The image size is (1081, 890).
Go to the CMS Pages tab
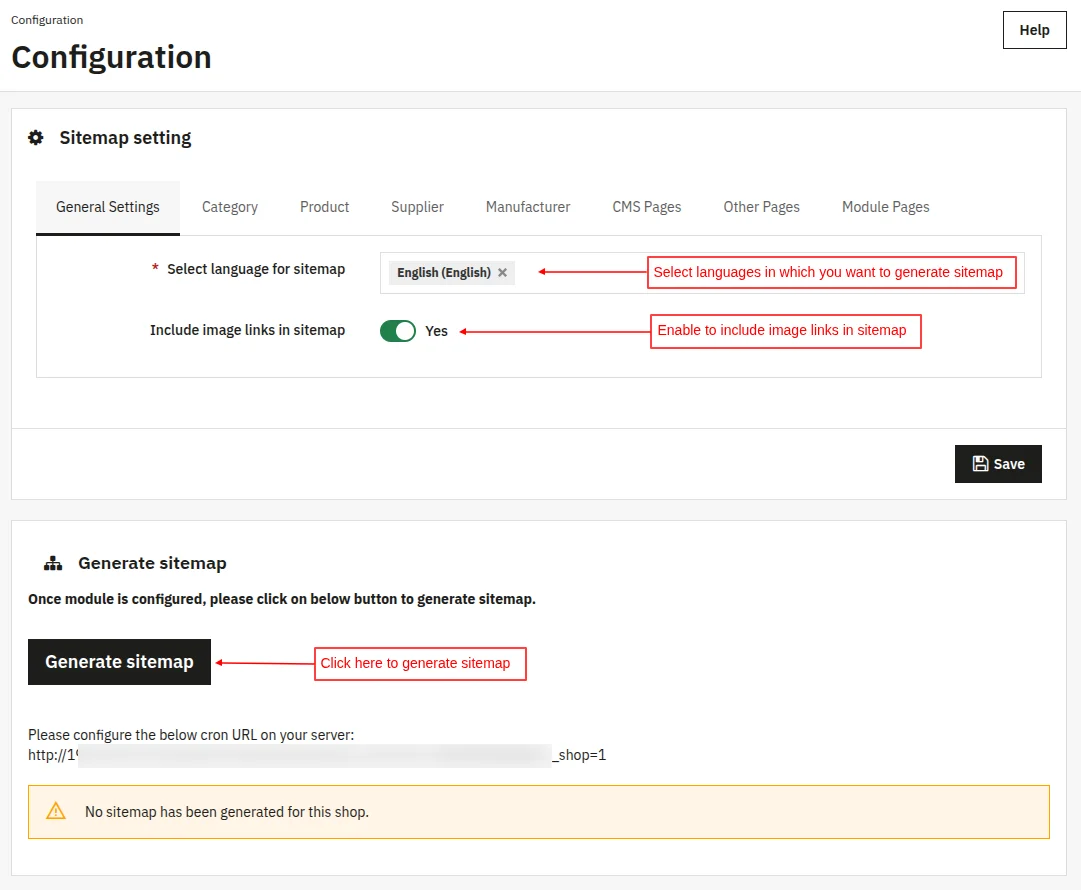(647, 208)
